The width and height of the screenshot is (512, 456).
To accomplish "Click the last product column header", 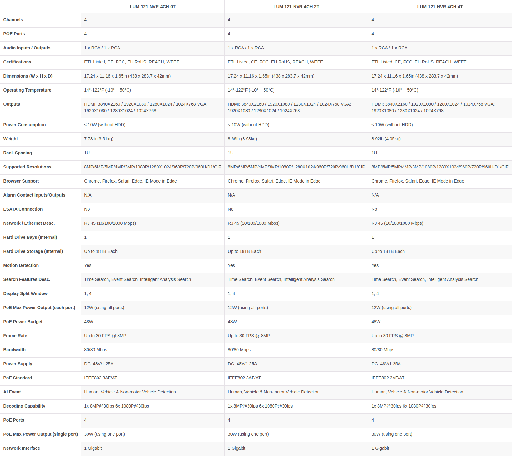I will point(440,6).
